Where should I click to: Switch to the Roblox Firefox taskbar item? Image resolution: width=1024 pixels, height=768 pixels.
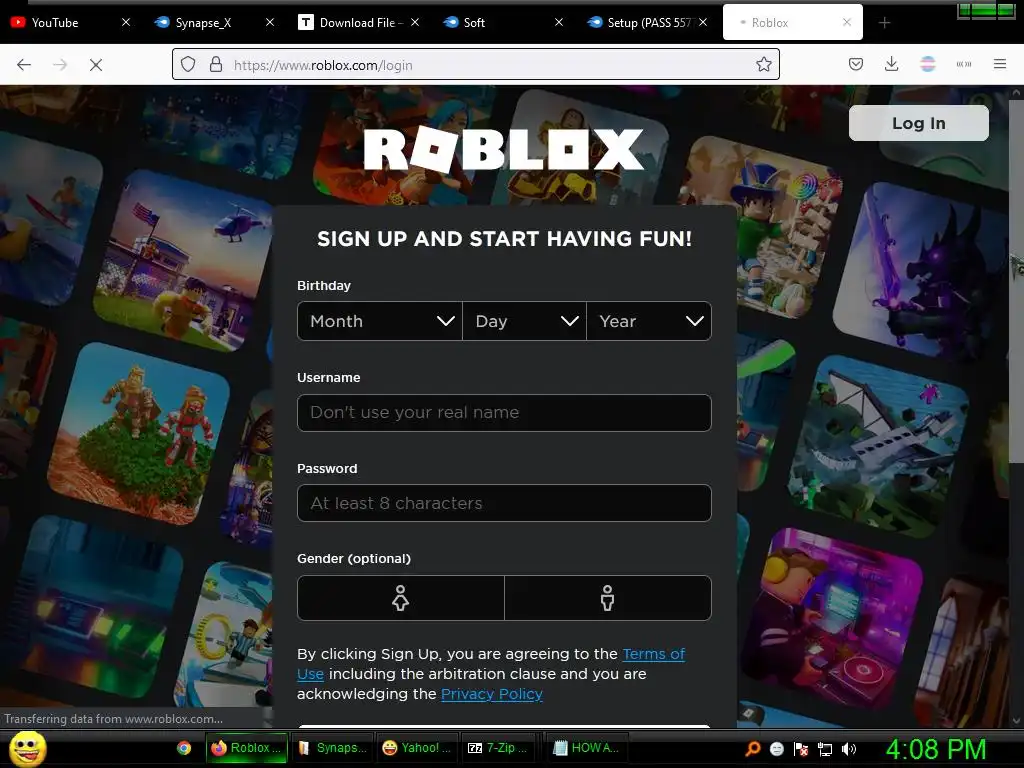tap(246, 748)
